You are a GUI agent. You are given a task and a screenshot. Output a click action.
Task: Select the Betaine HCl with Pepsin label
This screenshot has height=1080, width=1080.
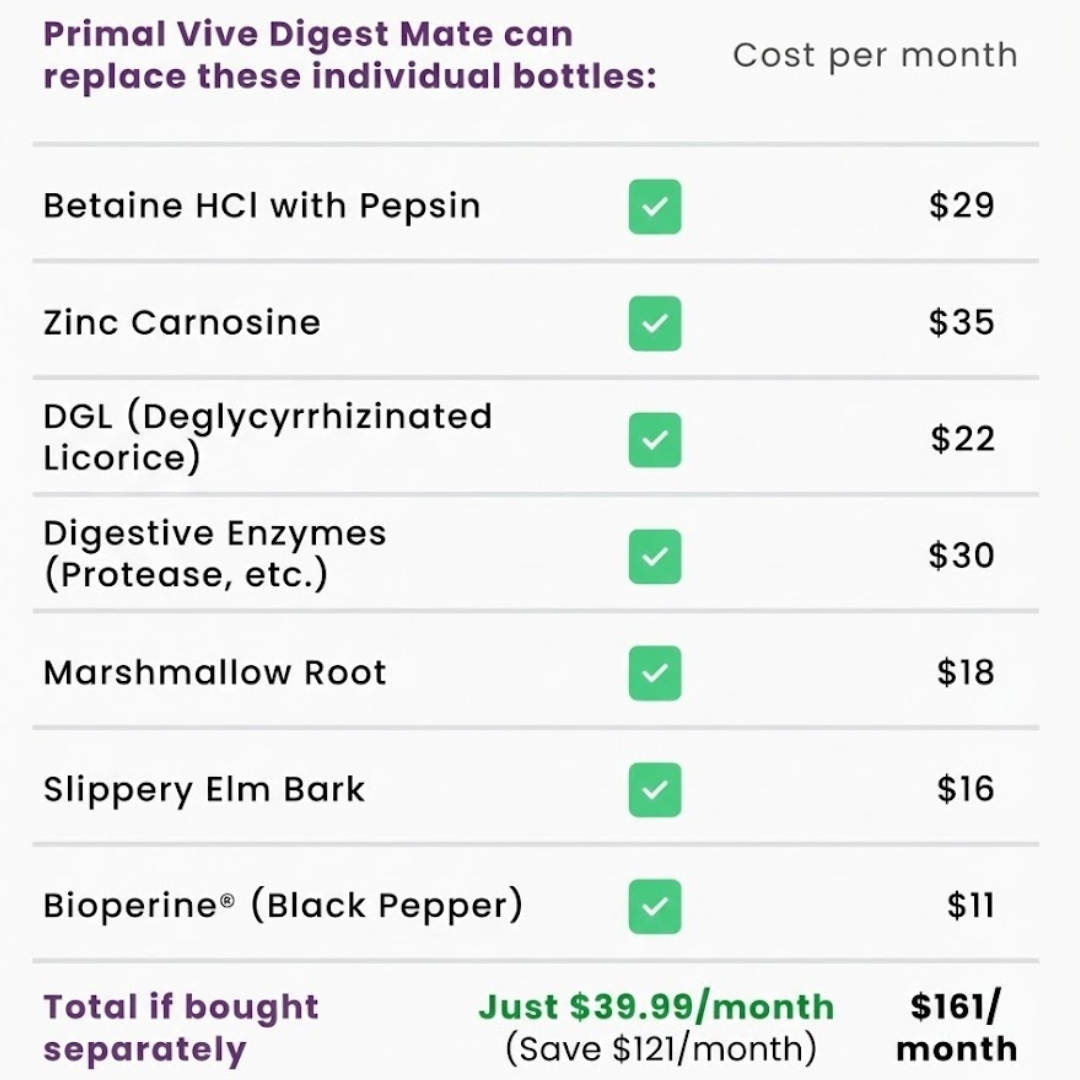(262, 206)
